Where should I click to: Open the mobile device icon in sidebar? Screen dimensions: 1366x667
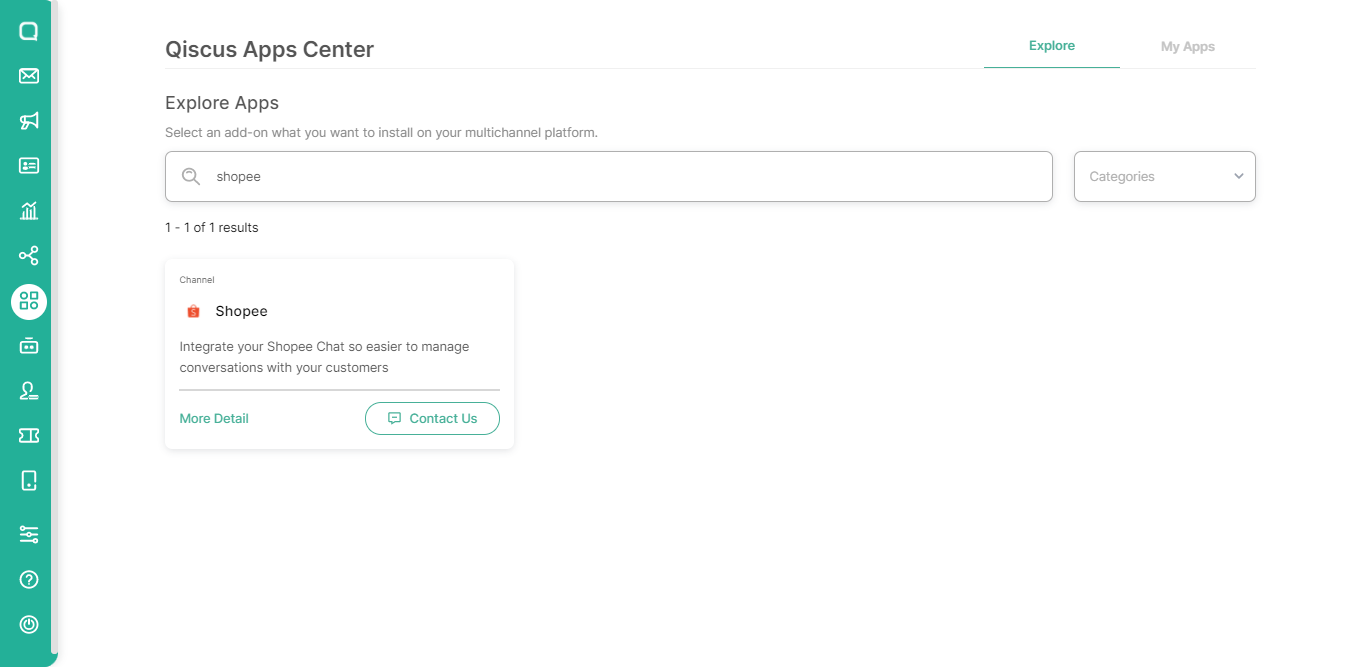pyautogui.click(x=29, y=481)
